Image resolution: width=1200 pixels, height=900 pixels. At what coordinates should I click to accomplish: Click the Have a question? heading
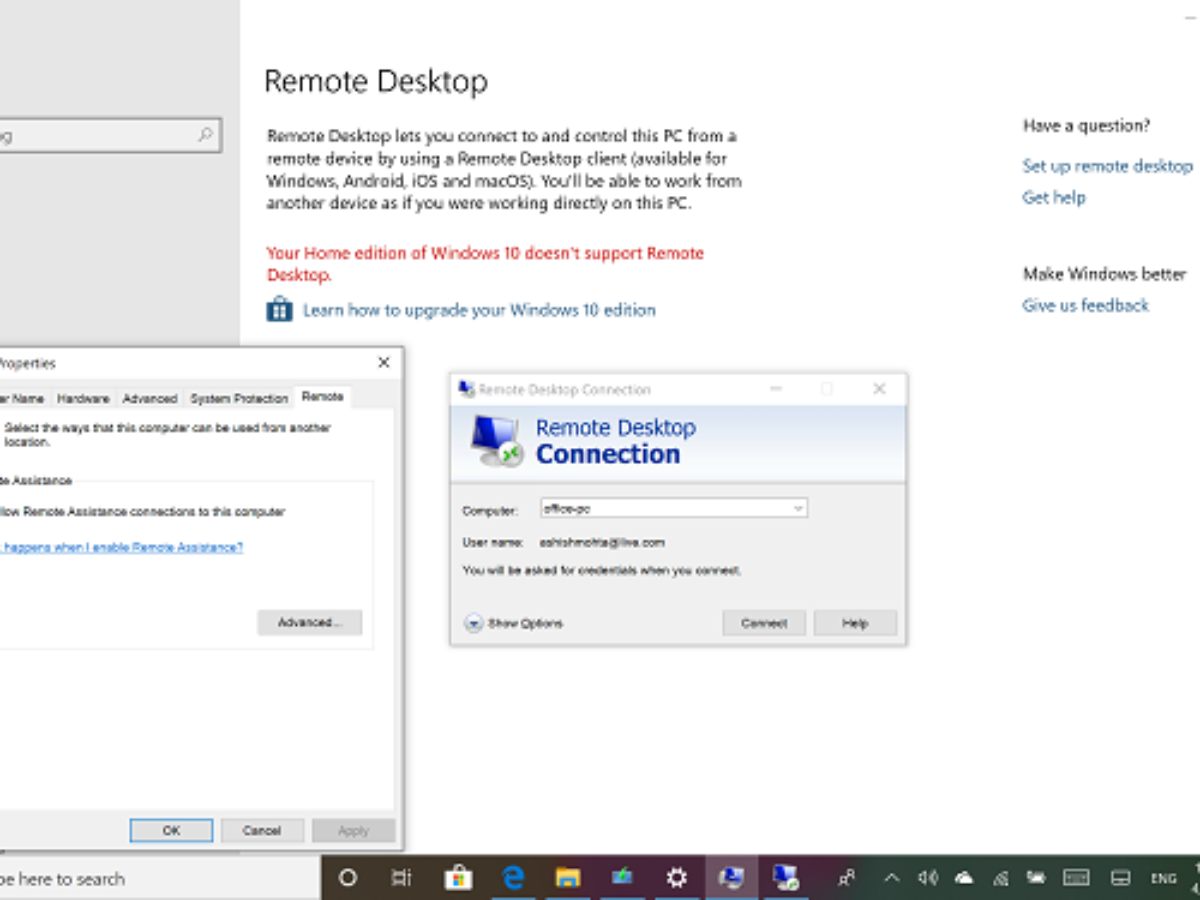coord(1086,126)
